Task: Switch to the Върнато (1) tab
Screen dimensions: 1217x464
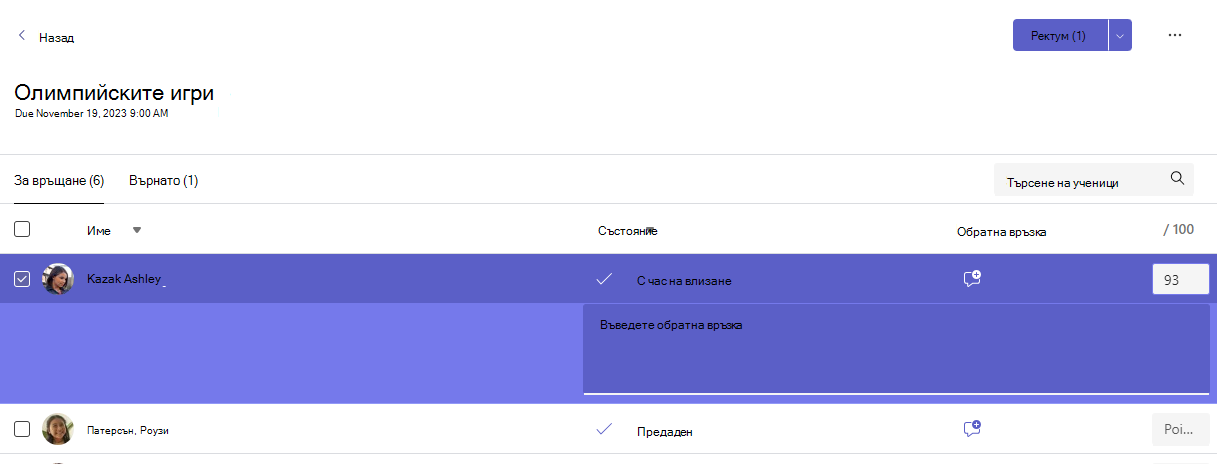Action: [x=163, y=181]
